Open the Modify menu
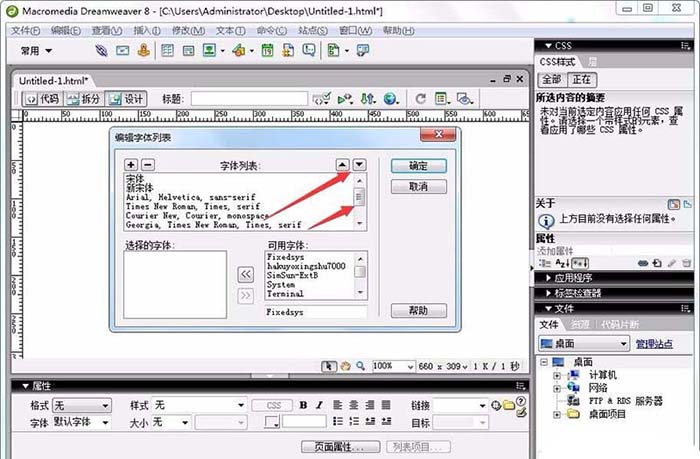The image size is (700, 459). point(188,30)
